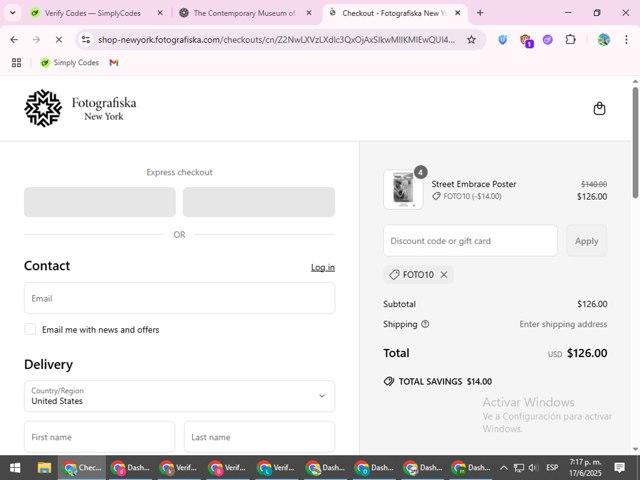Viewport: 640px width, 480px height.
Task: Click the right express checkout button
Action: pos(259,202)
